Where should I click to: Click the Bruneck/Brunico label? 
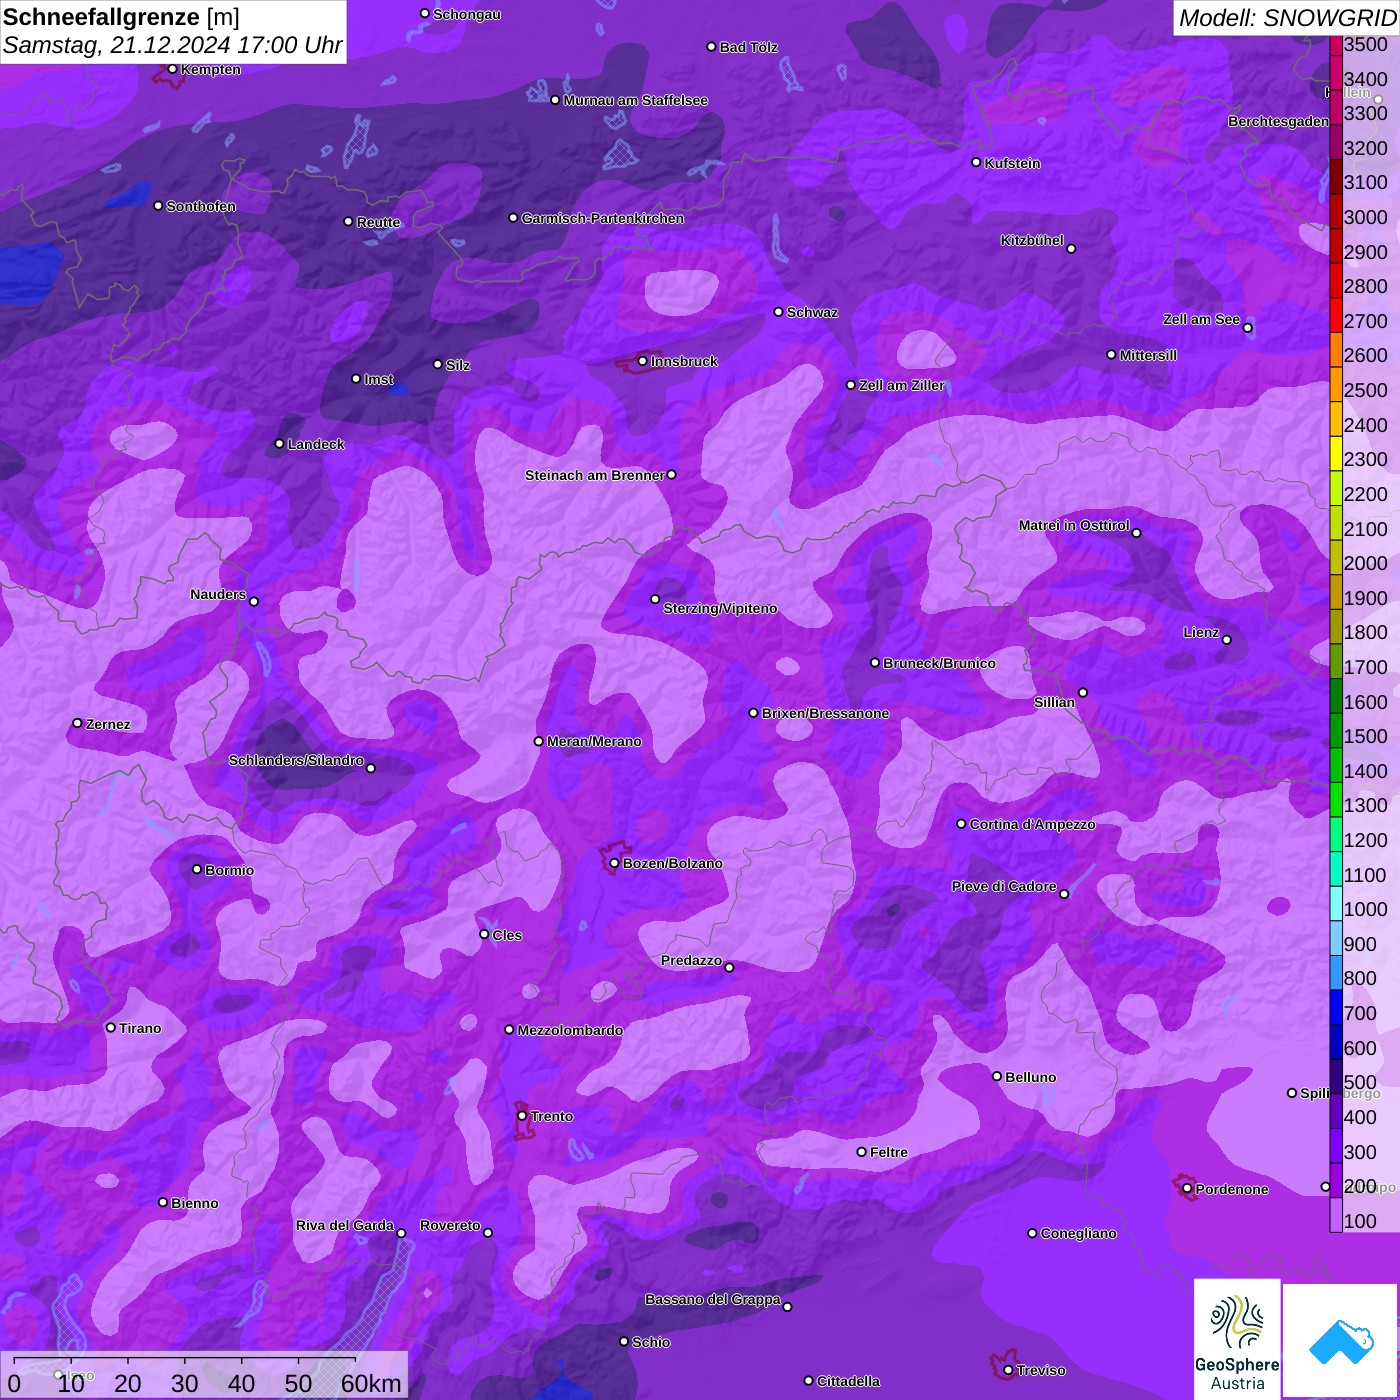tap(939, 663)
